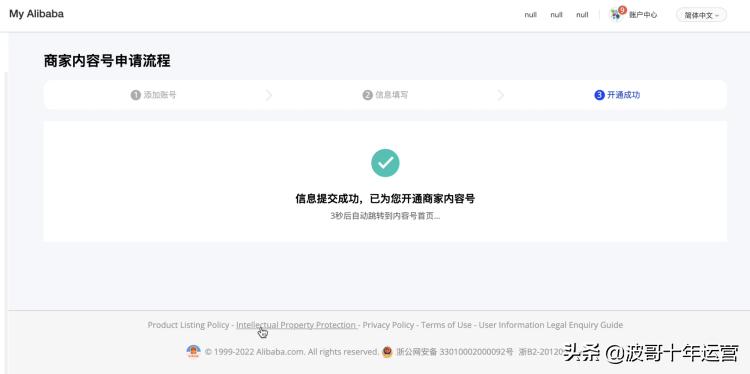Select step 1 添加账号
Image resolution: width=750 pixels, height=374 pixels.
click(x=154, y=95)
